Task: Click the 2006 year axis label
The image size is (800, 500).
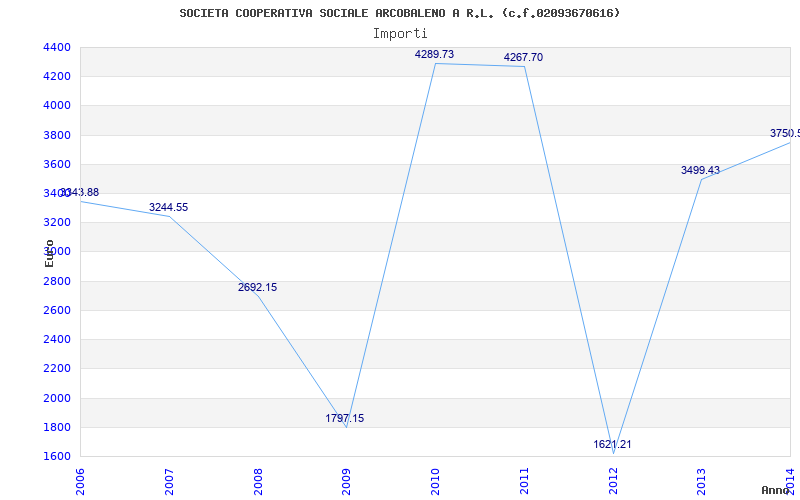Action: coord(80,482)
